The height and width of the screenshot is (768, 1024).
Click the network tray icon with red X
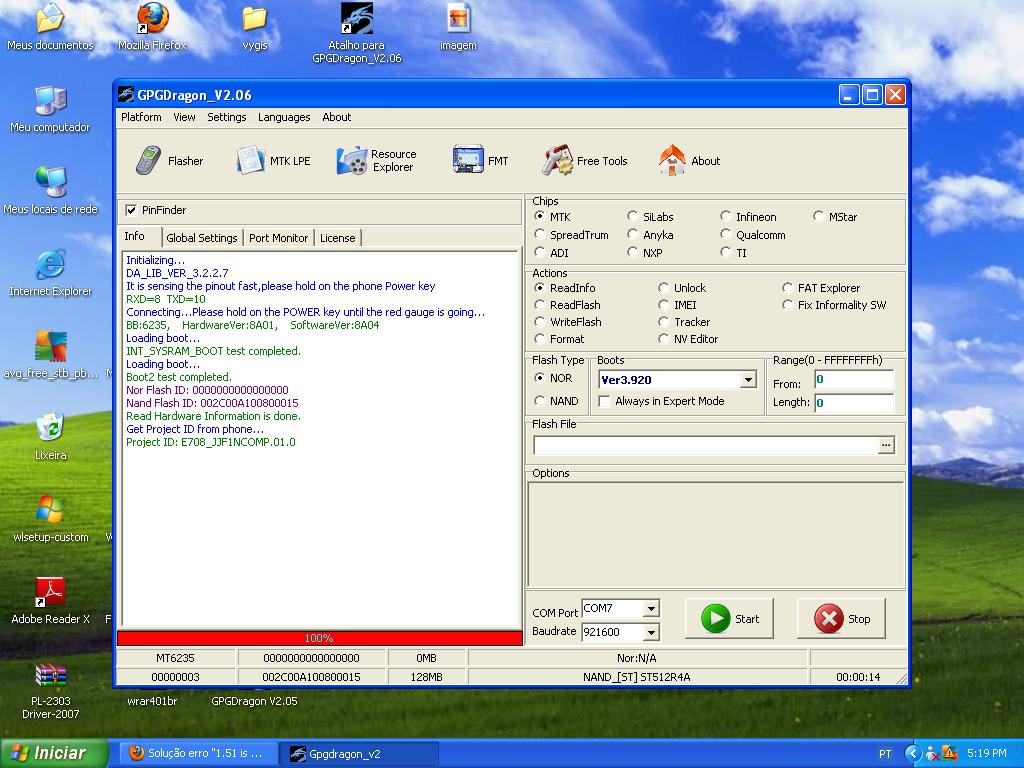[933, 753]
